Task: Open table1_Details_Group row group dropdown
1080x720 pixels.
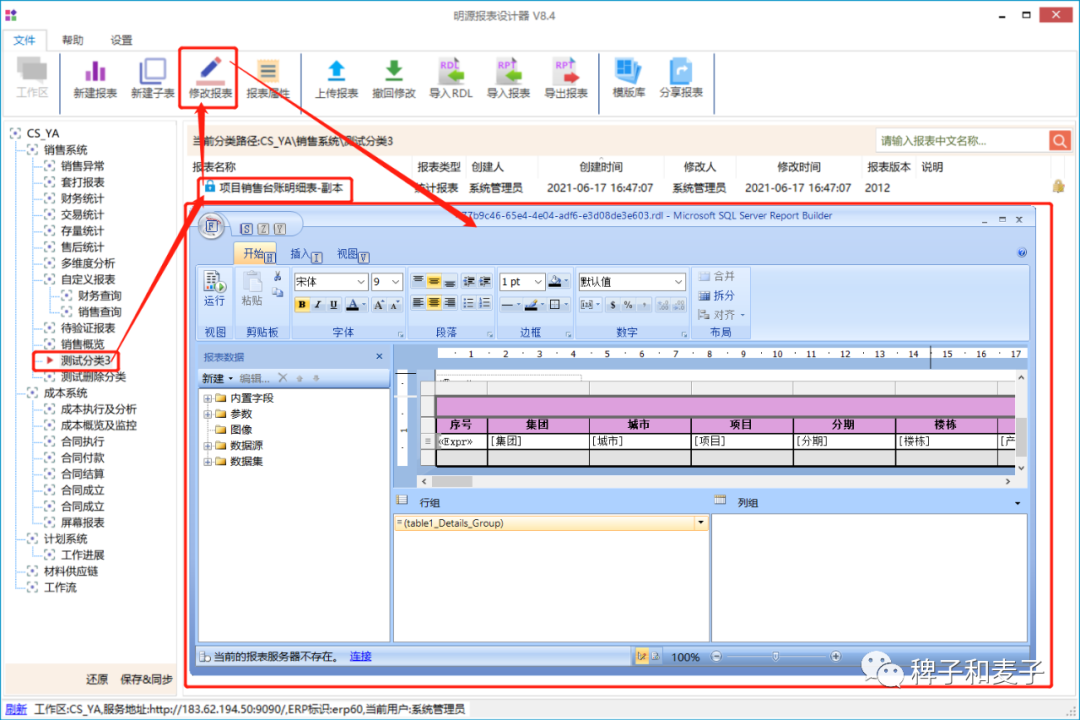Action: click(701, 523)
